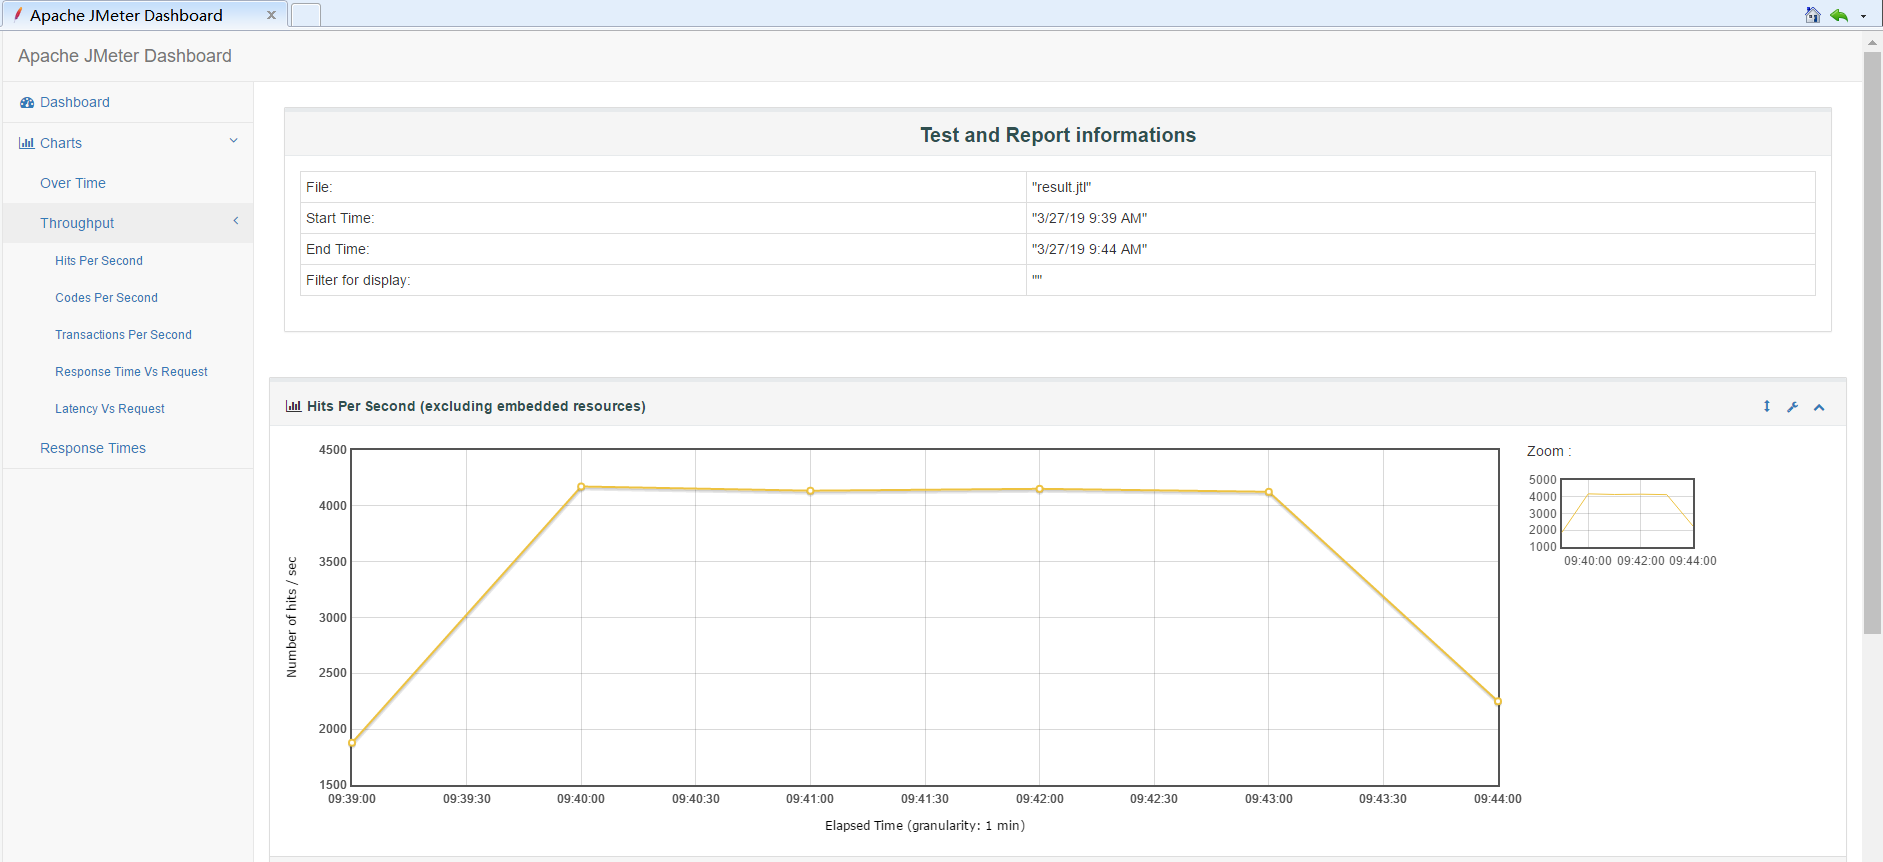This screenshot has width=1883, height=862.
Task: Click the Zoom overview mini chart
Action: point(1627,513)
